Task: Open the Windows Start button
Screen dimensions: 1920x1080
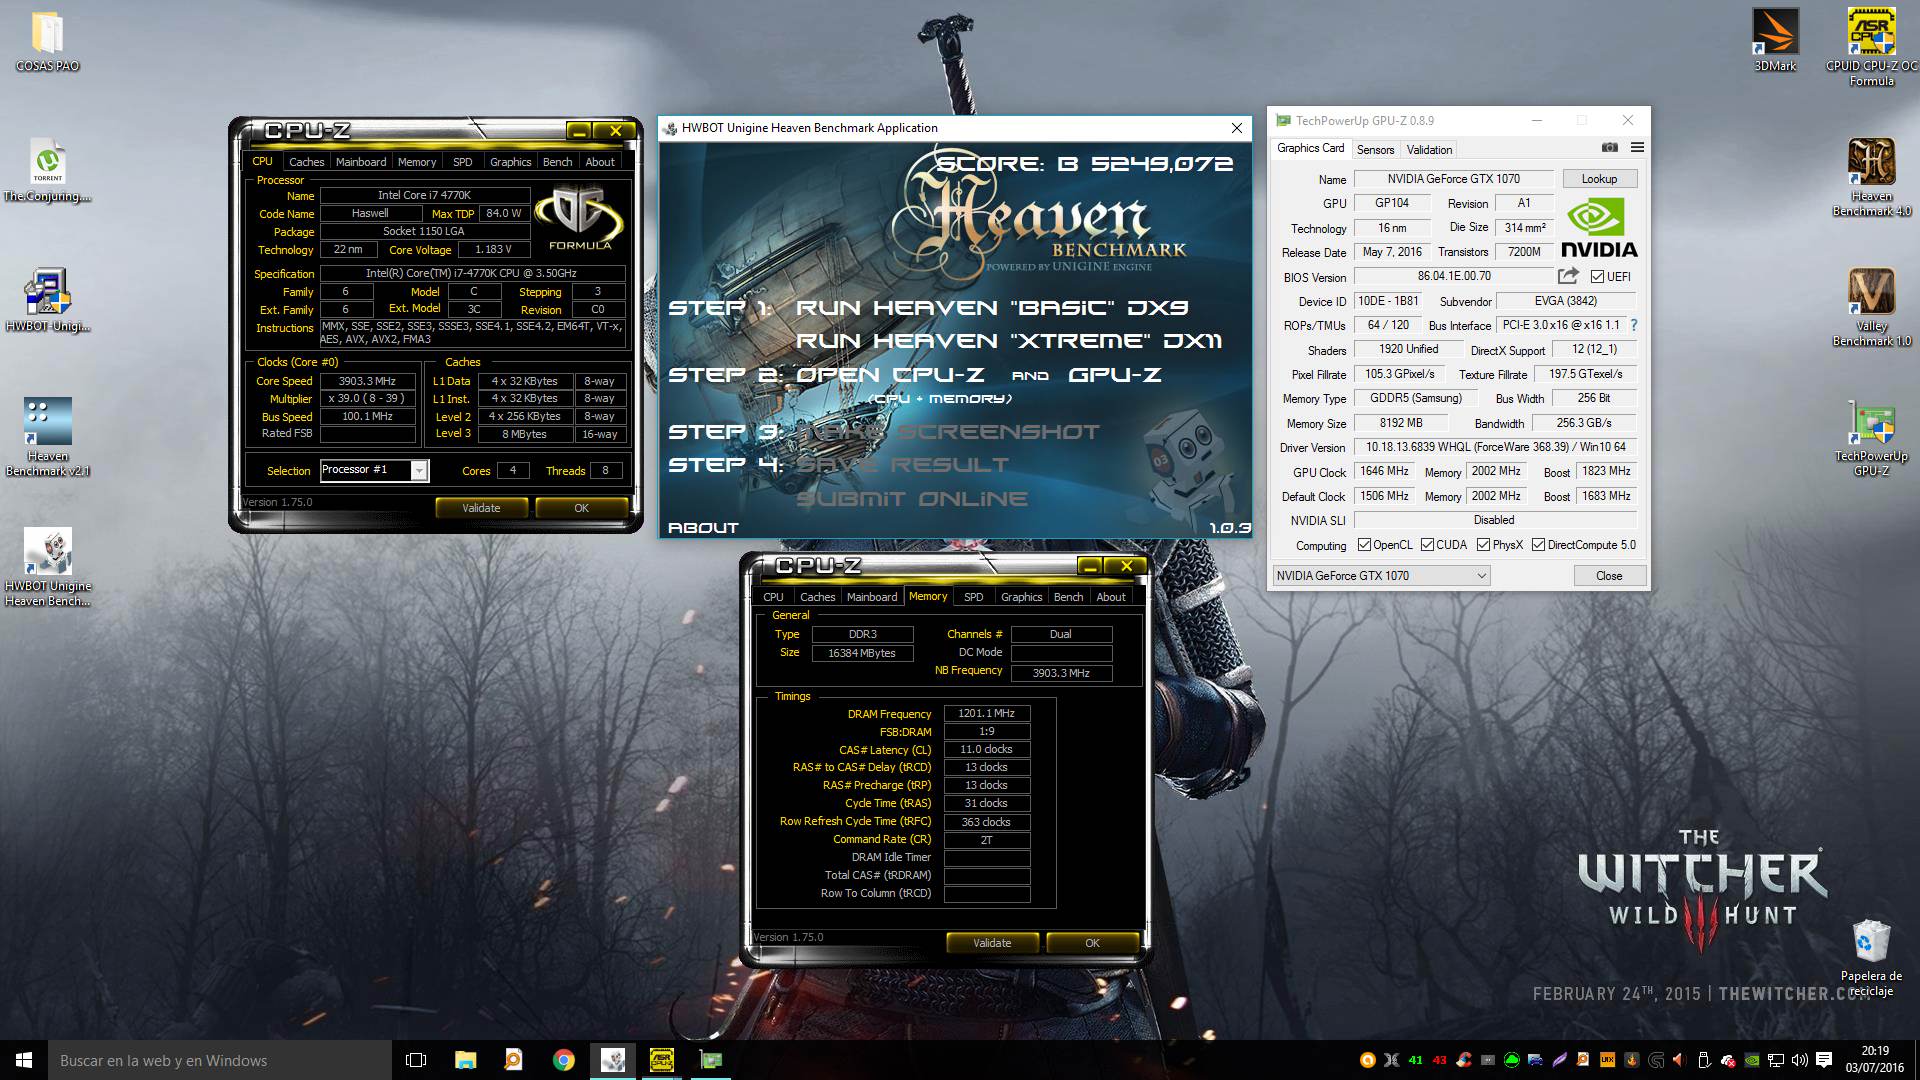Action: [24, 1060]
